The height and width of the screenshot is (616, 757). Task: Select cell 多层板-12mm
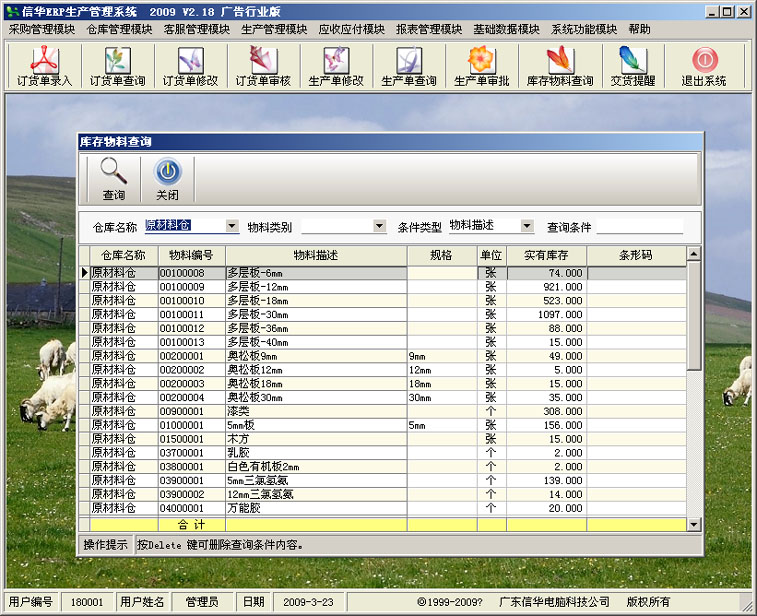coord(316,287)
